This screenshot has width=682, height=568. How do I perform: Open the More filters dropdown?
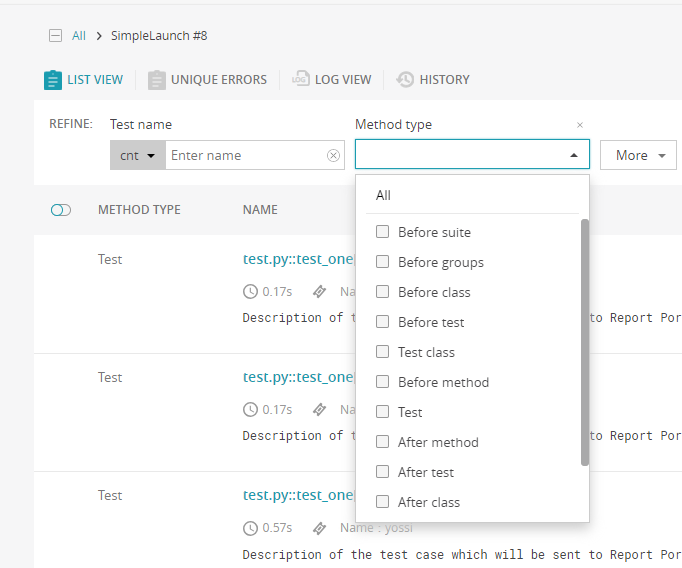[x=638, y=155]
